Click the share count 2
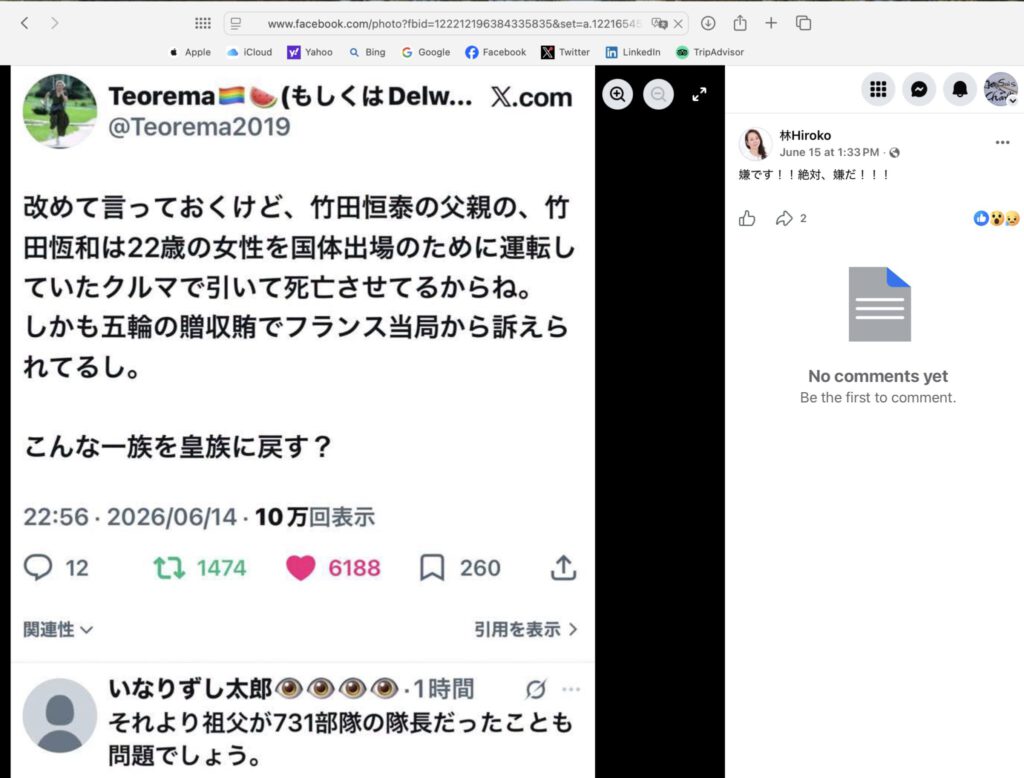This screenshot has width=1024, height=778. click(803, 218)
